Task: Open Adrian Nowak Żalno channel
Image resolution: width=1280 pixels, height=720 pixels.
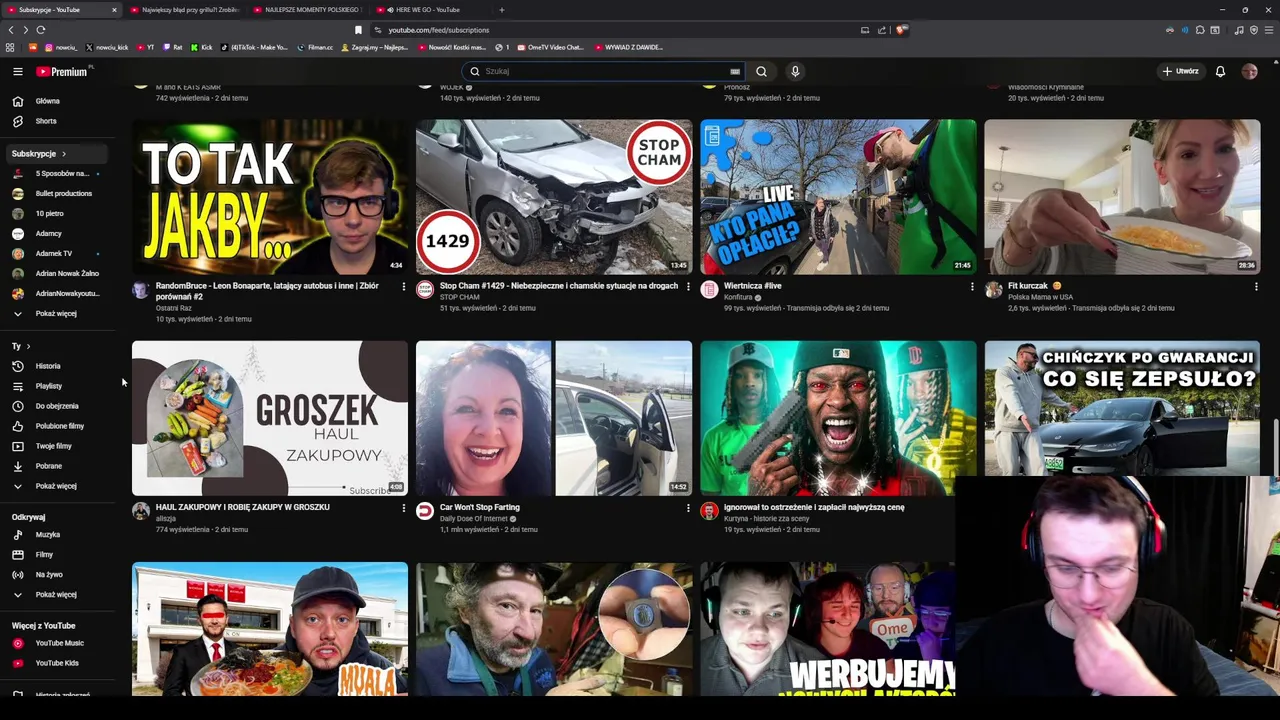Action: pyautogui.click(x=57, y=274)
